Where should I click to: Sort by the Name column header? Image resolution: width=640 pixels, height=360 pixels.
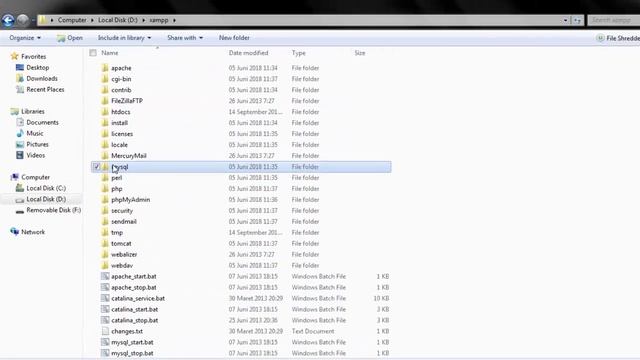[x=110, y=53]
